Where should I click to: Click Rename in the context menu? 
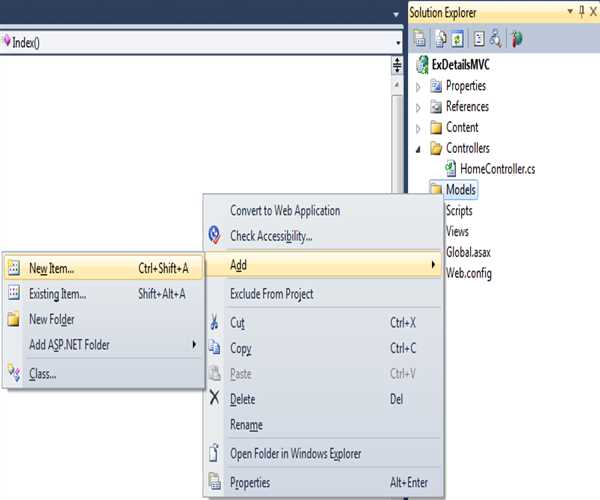[246, 425]
